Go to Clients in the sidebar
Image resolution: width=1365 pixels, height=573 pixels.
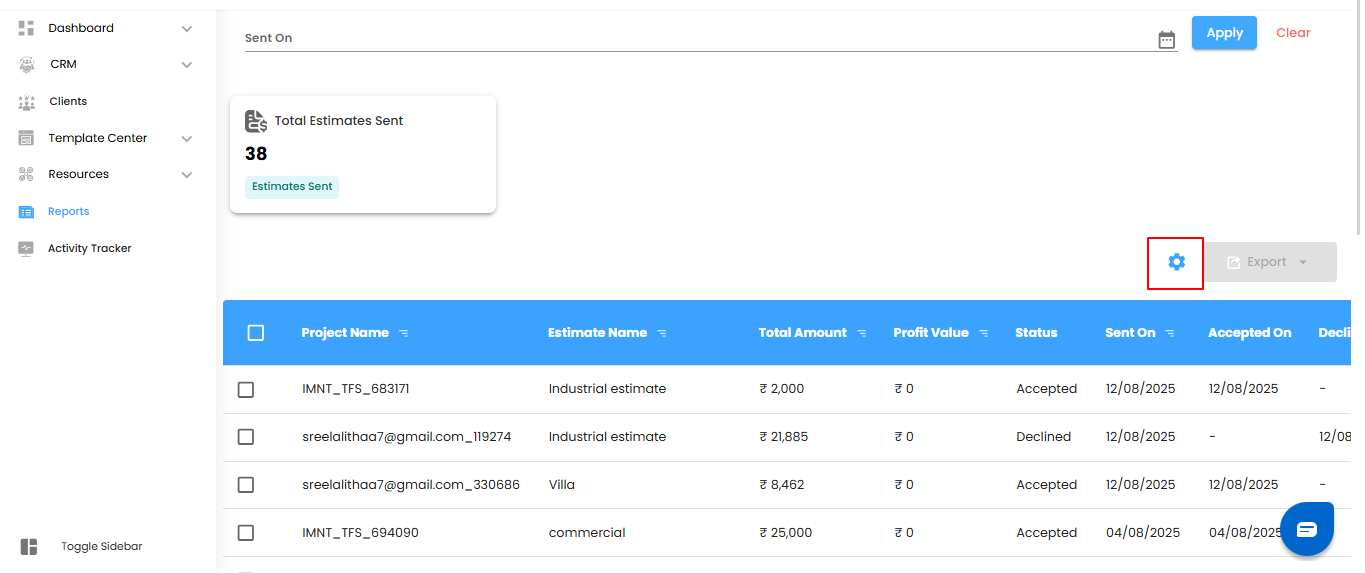tap(68, 102)
